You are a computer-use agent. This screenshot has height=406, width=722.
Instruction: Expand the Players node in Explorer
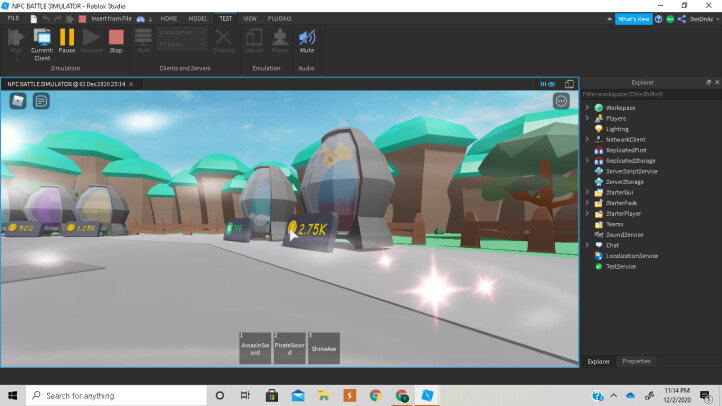pyautogui.click(x=587, y=118)
